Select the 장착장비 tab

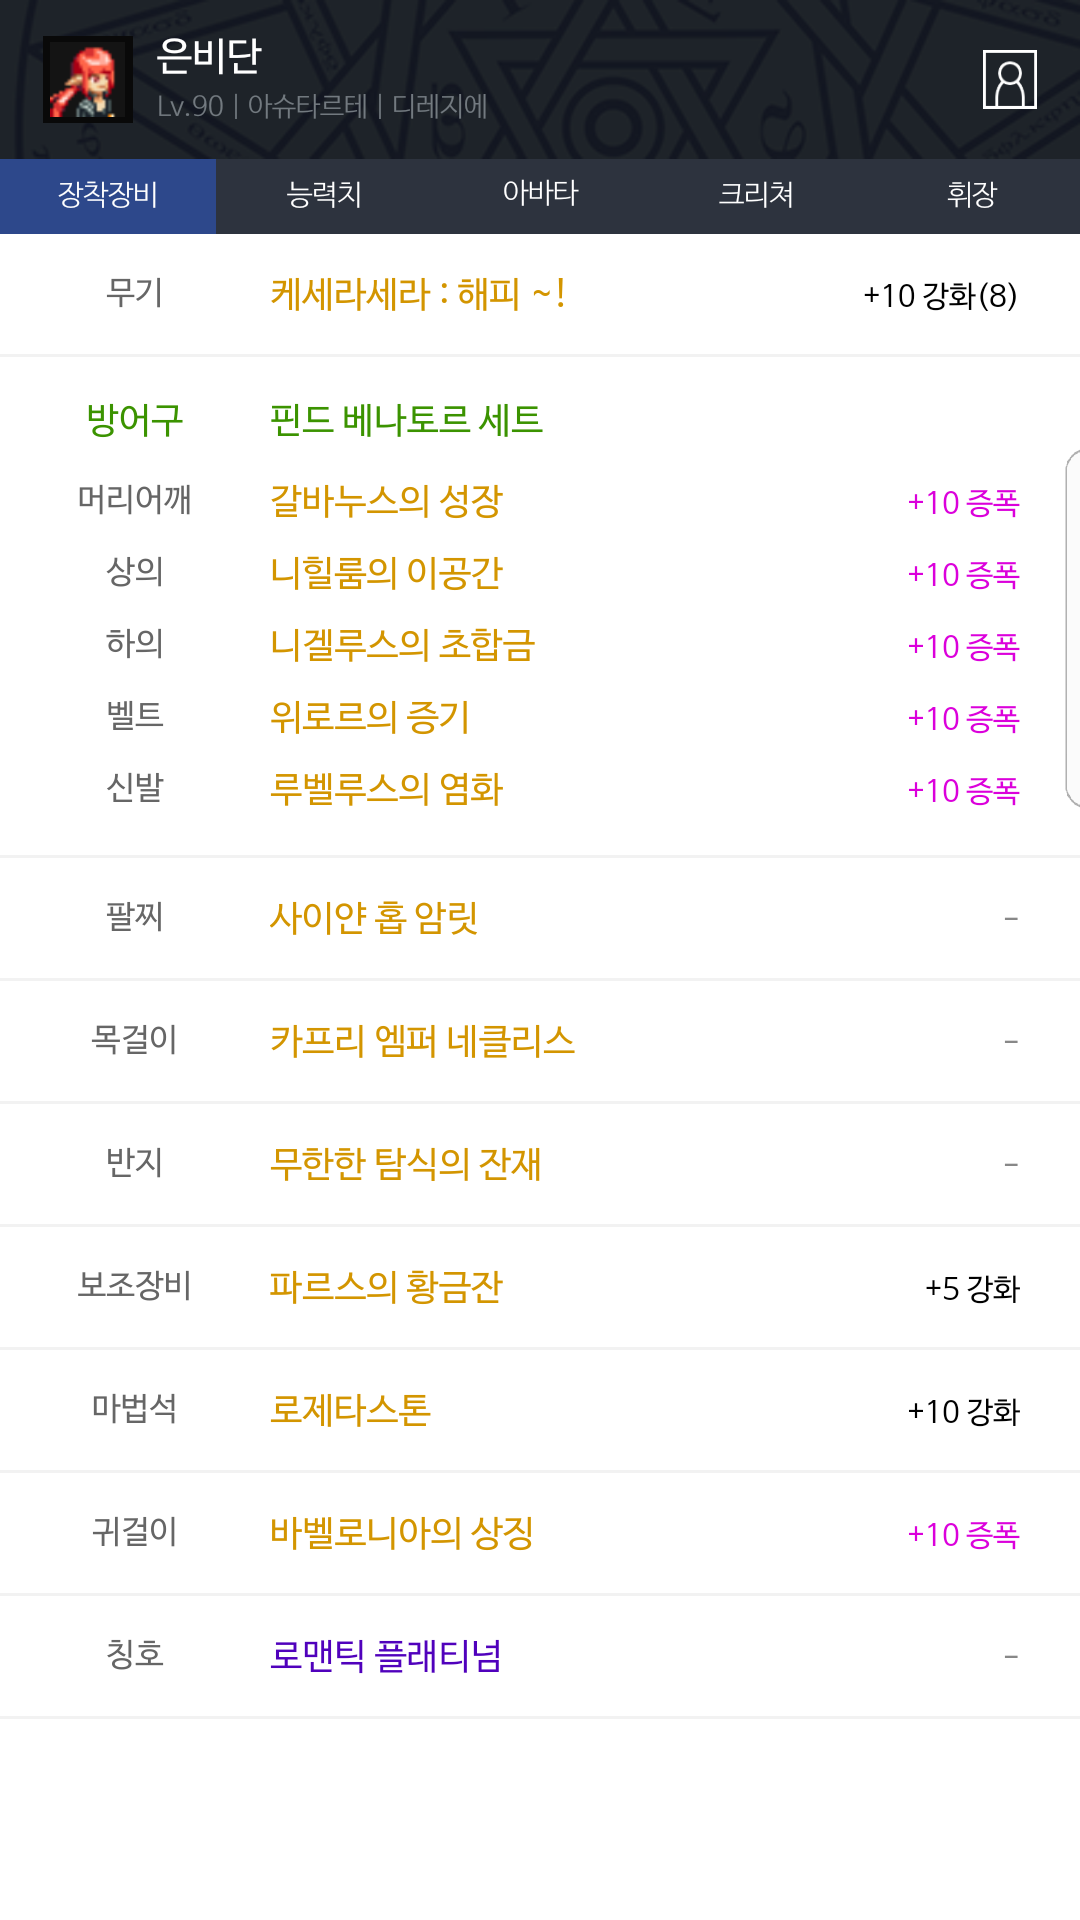click(x=108, y=195)
